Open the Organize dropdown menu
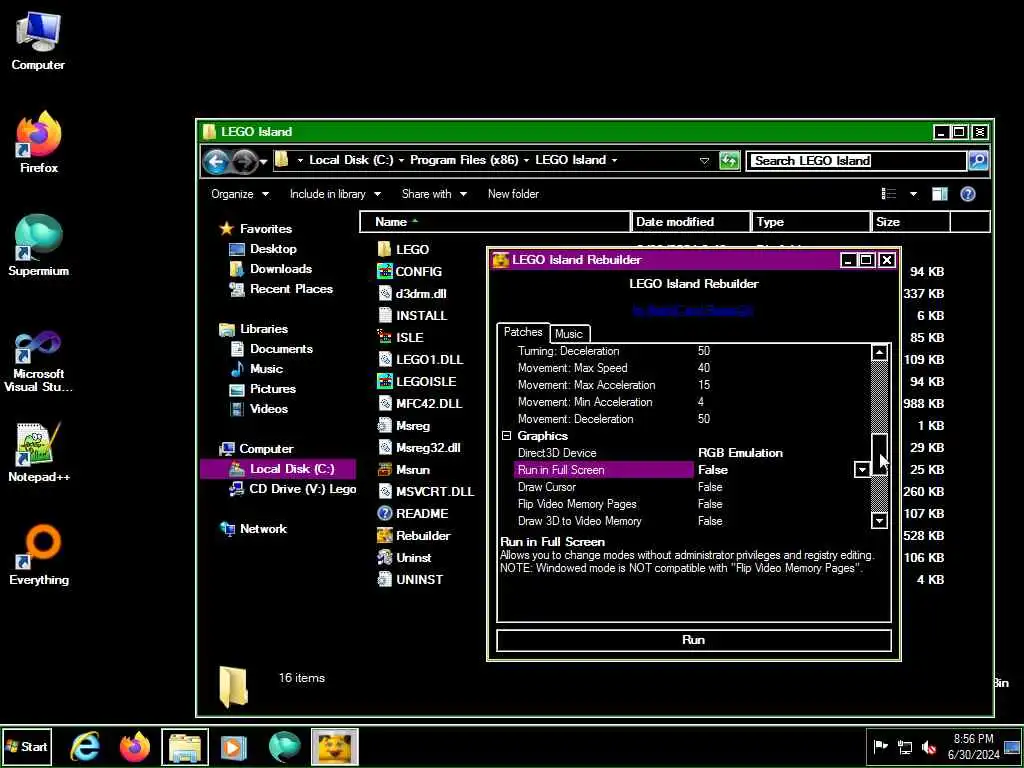Viewport: 1024px width, 768px height. point(240,194)
